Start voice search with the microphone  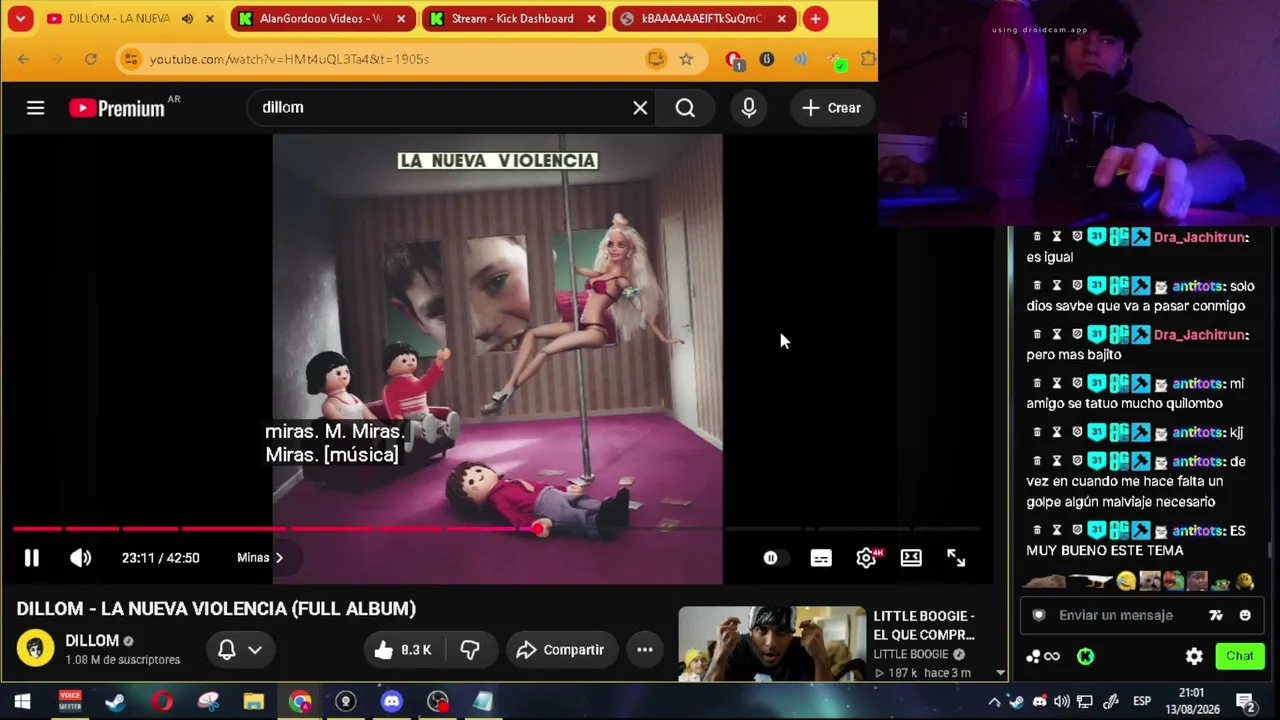click(x=749, y=108)
